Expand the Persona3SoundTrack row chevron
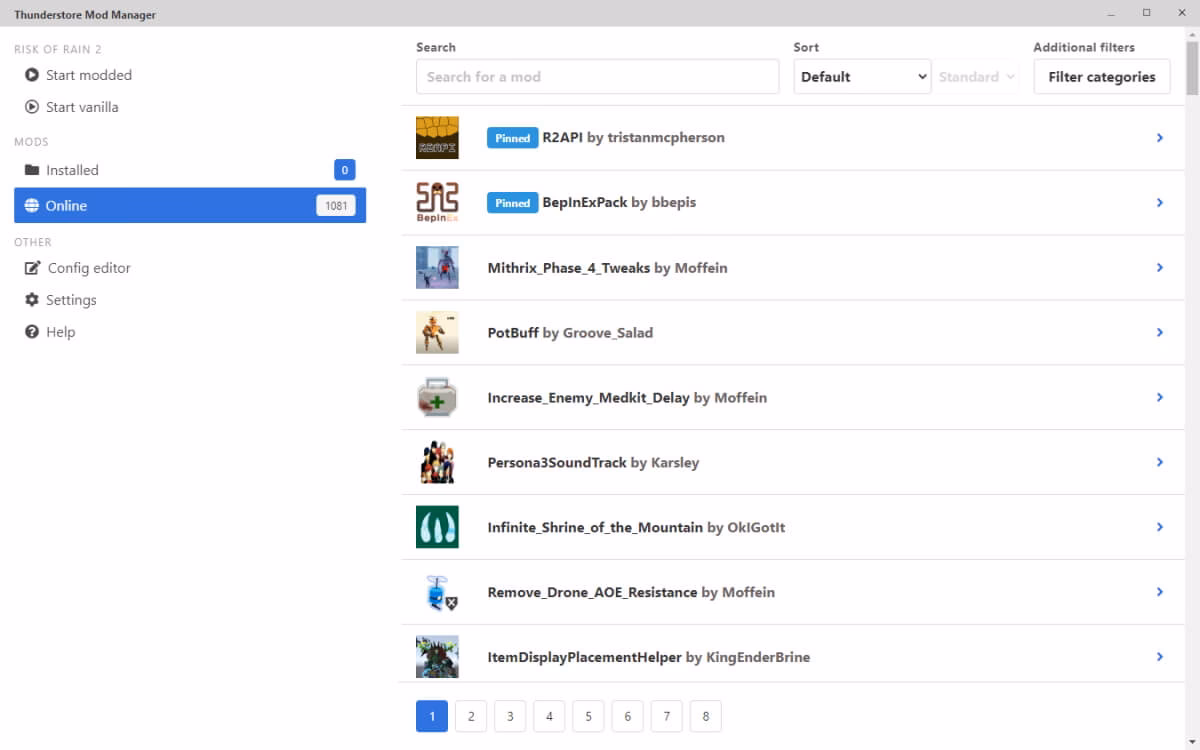 click(x=1160, y=462)
